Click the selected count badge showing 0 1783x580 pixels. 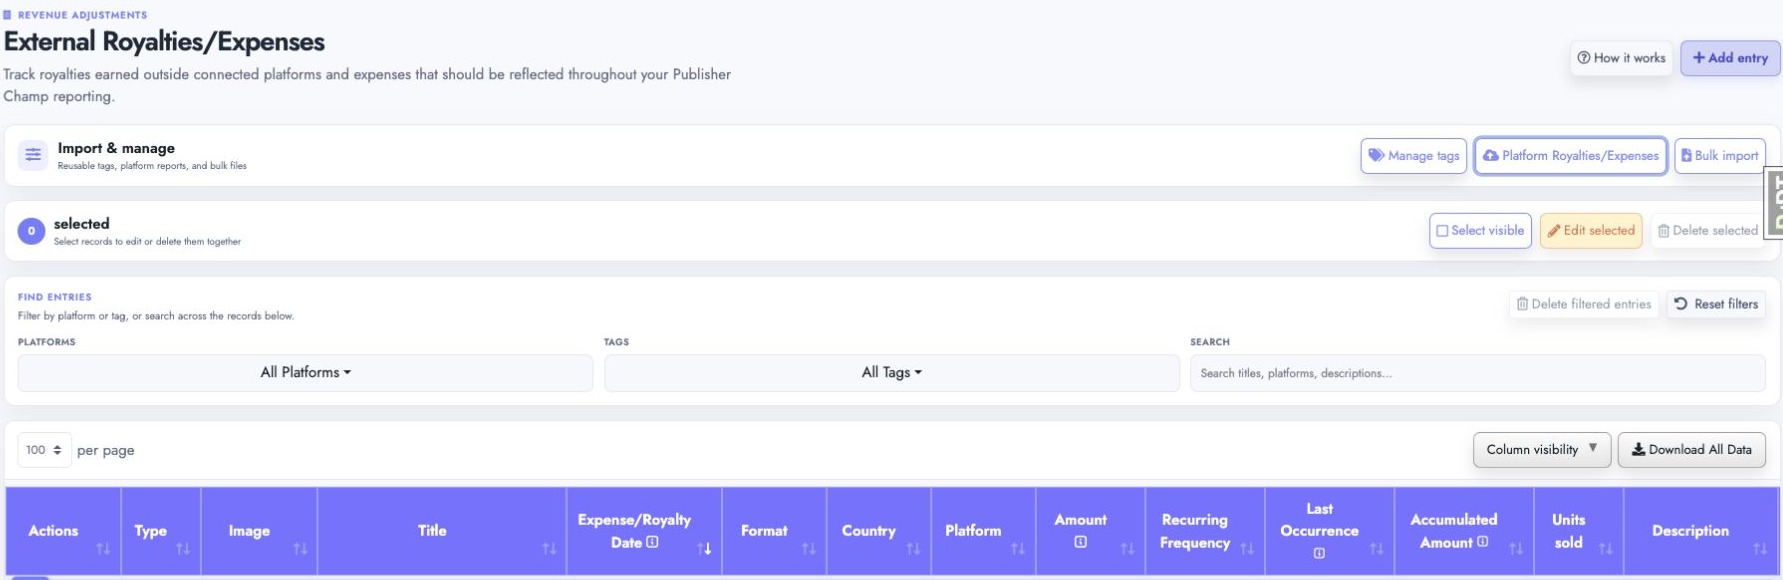coord(31,231)
